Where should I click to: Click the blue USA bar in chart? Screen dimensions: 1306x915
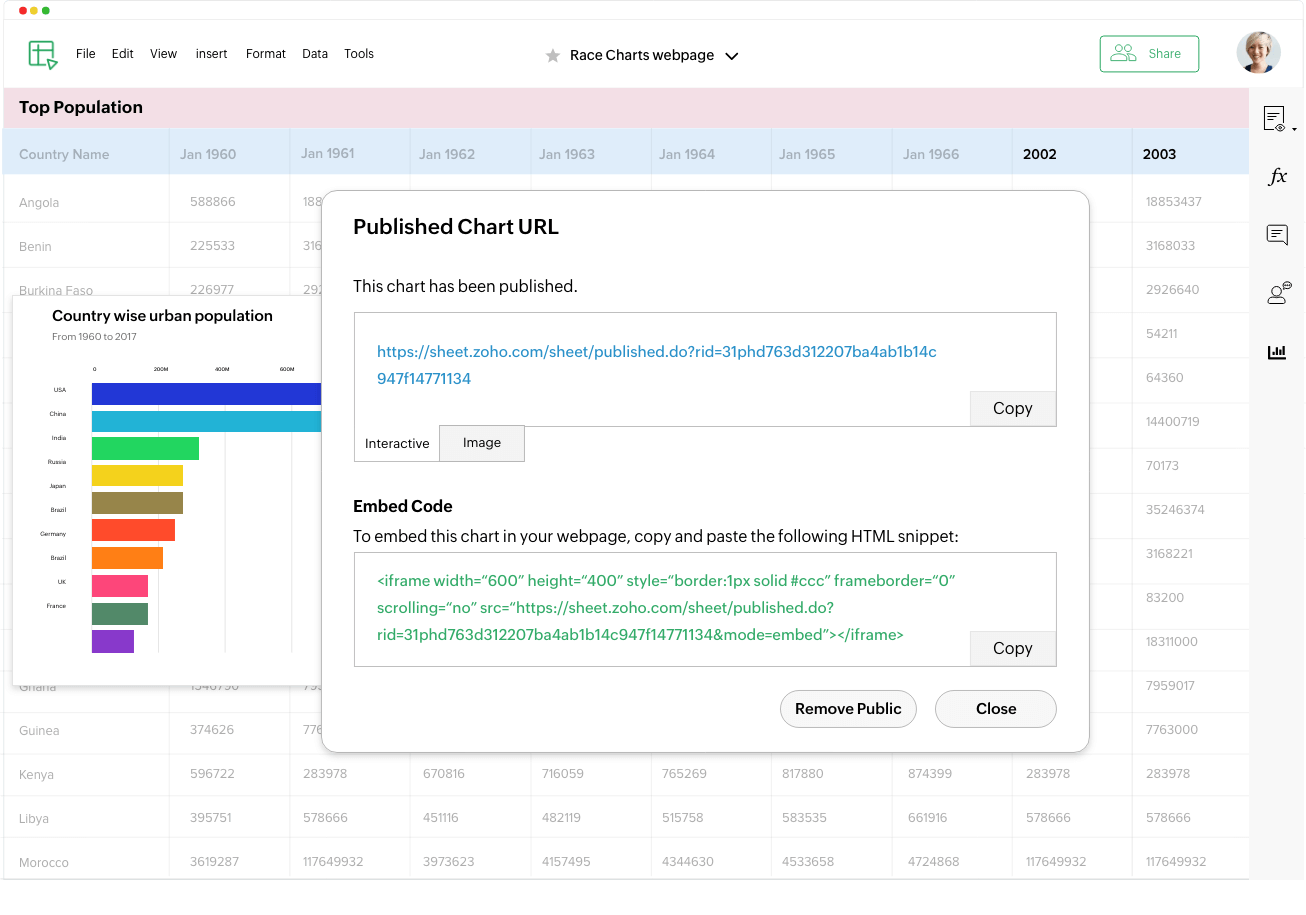[206, 394]
